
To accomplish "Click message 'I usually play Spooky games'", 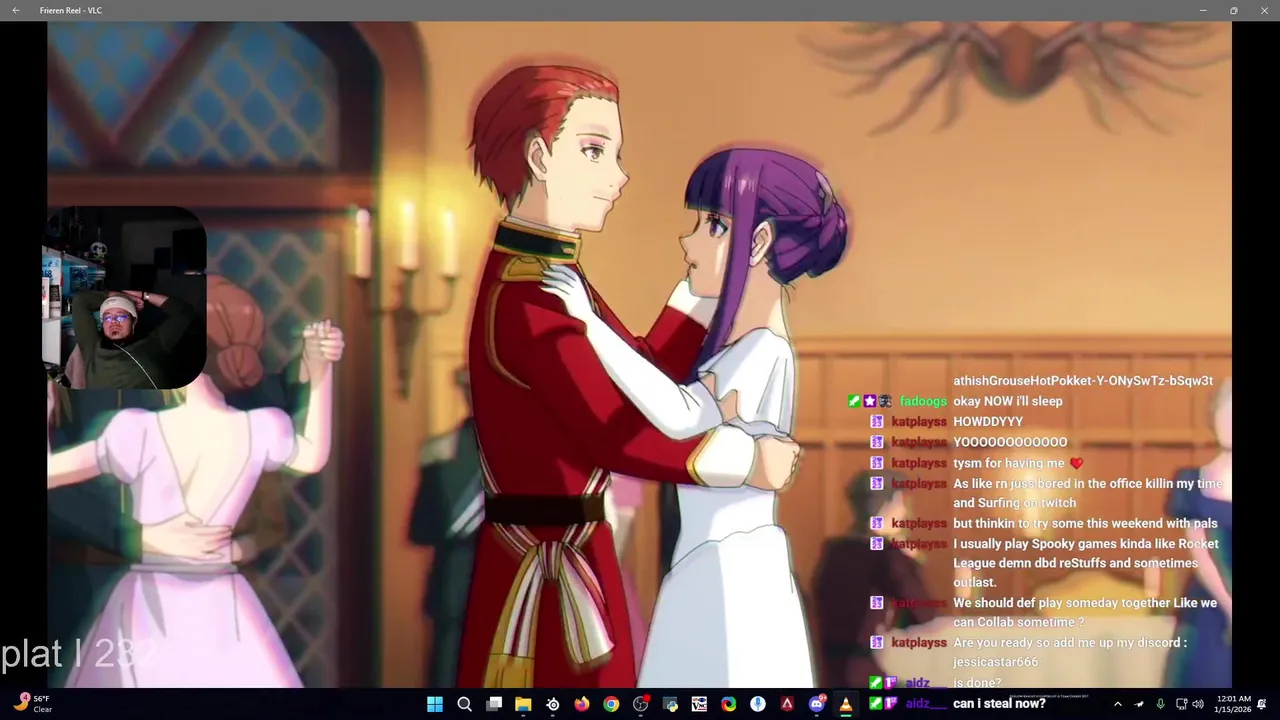I will 1086,563.
